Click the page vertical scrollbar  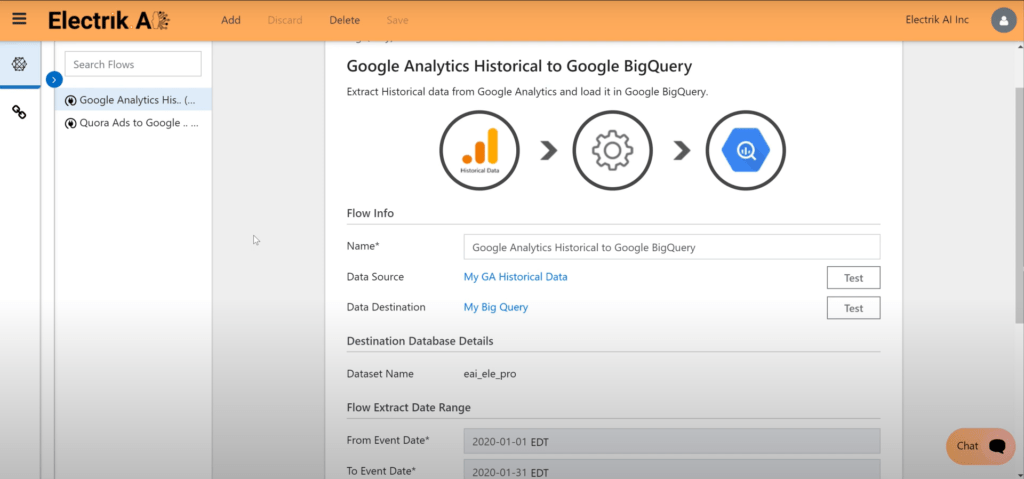1019,204
